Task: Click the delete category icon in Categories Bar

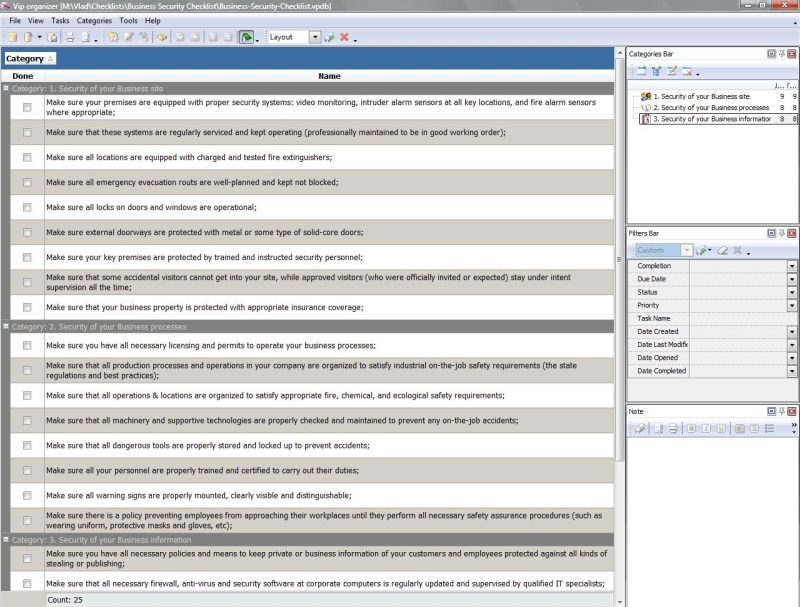Action: [x=688, y=71]
